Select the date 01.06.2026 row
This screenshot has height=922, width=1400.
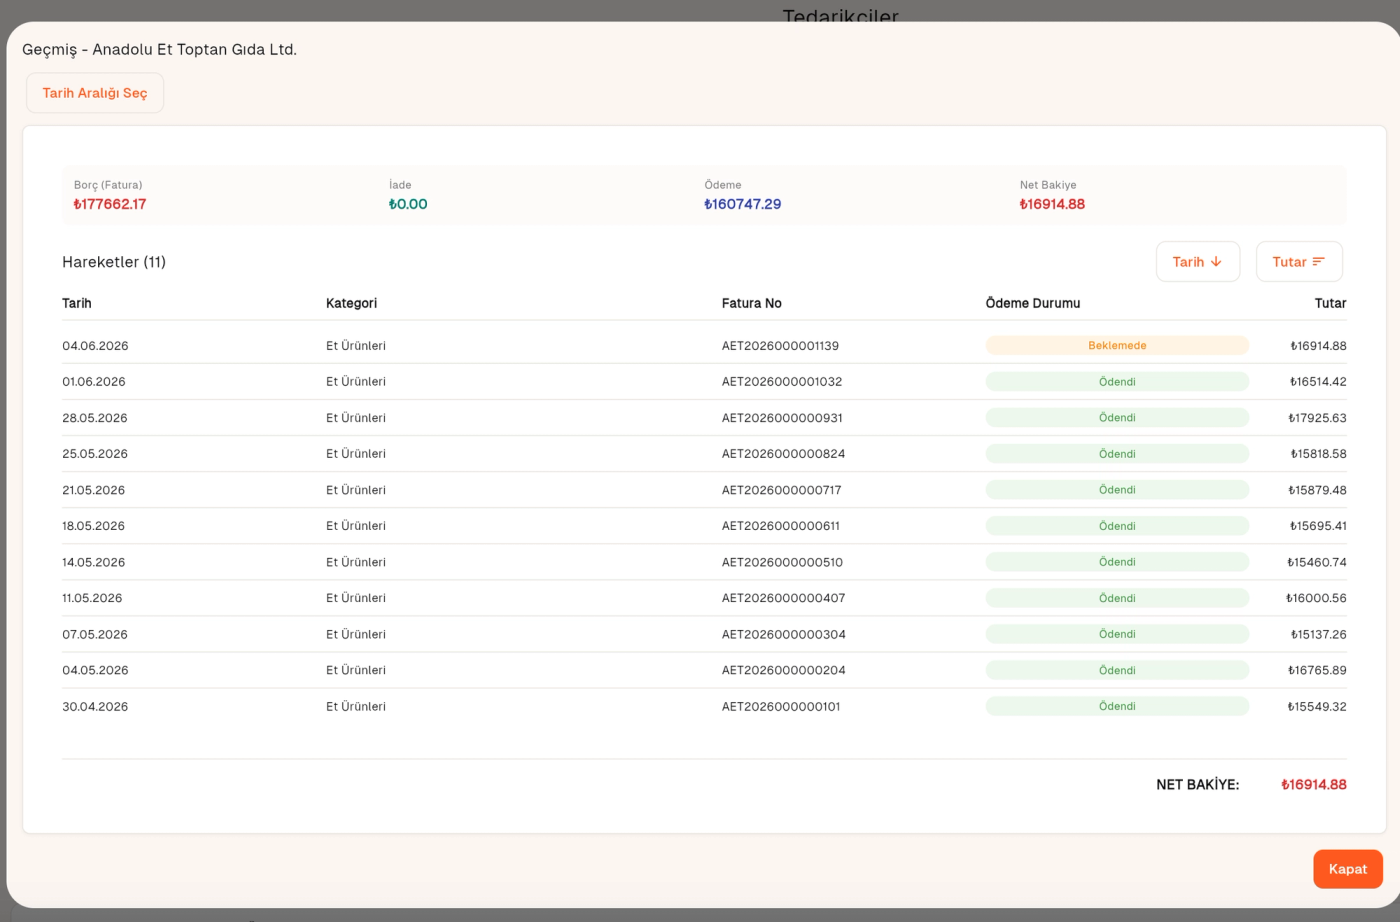click(x=704, y=382)
